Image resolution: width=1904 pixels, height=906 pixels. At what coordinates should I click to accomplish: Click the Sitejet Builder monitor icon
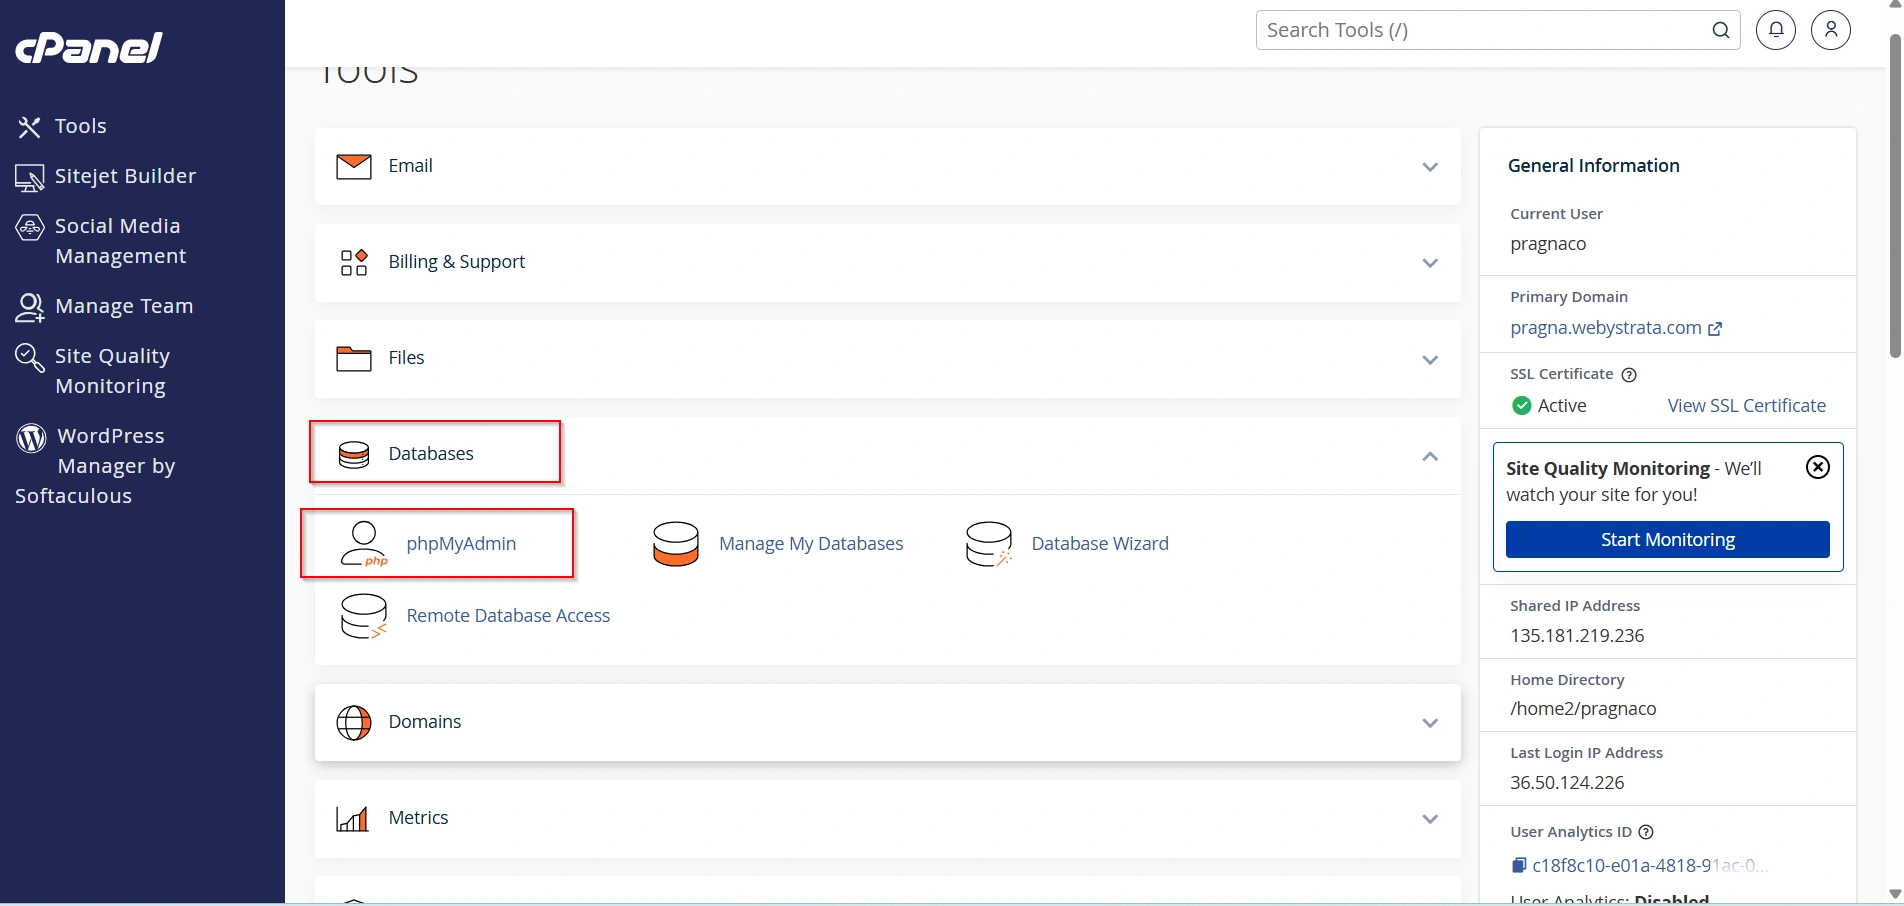[29, 178]
